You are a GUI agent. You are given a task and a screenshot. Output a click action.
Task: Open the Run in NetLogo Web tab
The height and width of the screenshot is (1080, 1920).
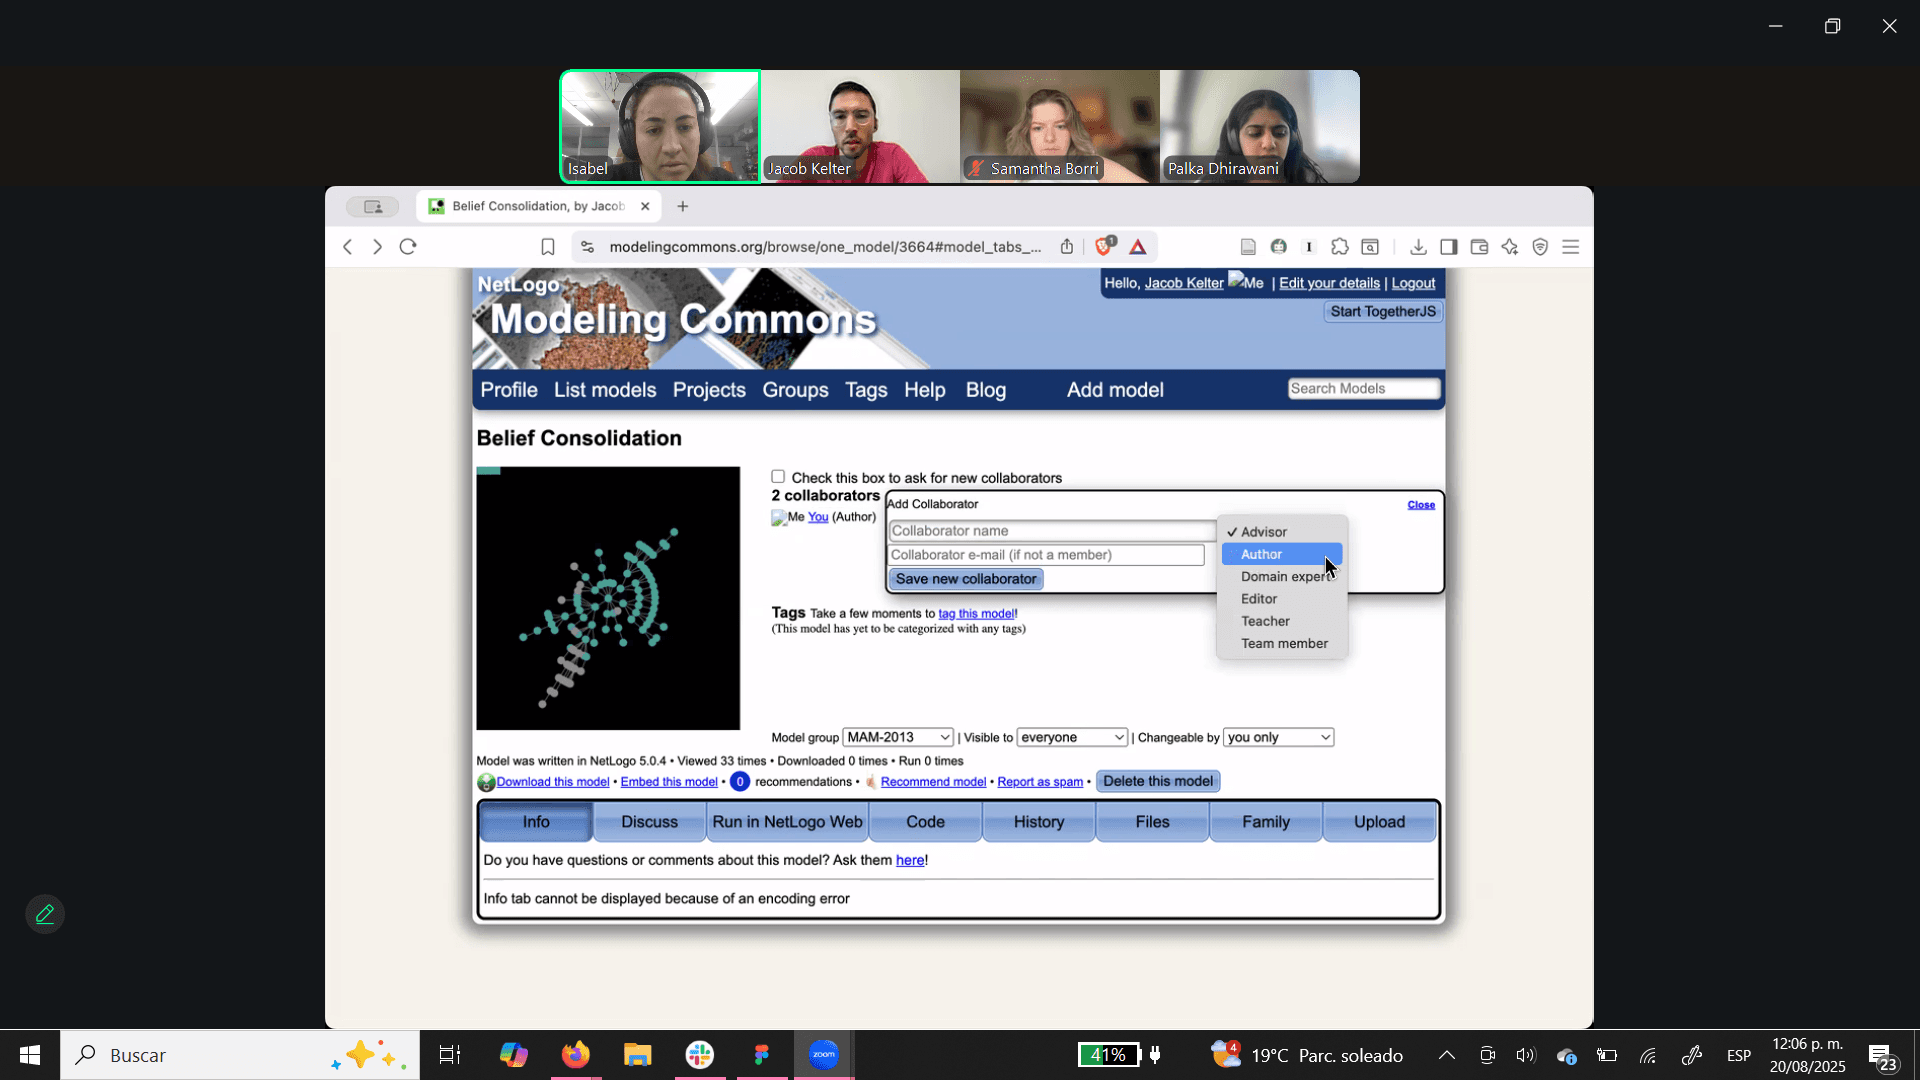tap(787, 822)
